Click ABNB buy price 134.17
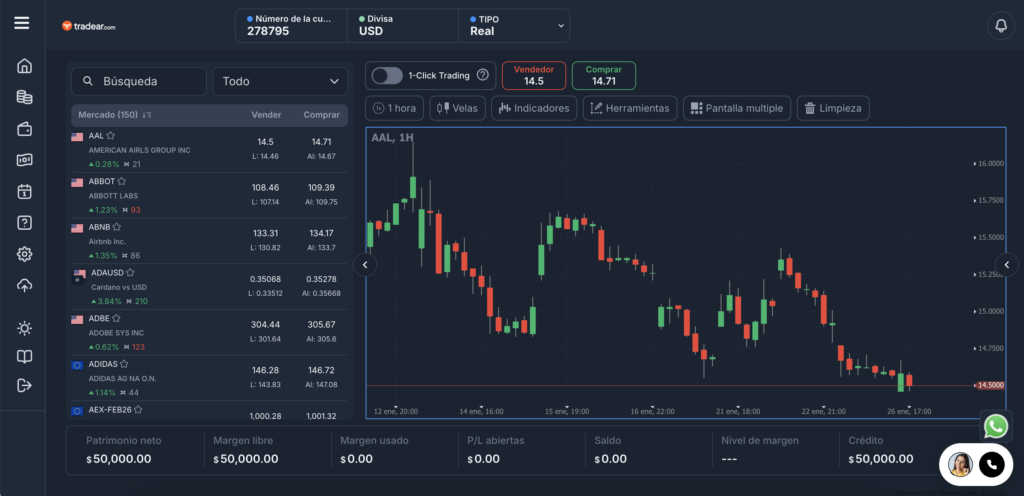The width and height of the screenshot is (1024, 496). pyautogui.click(x=321, y=233)
